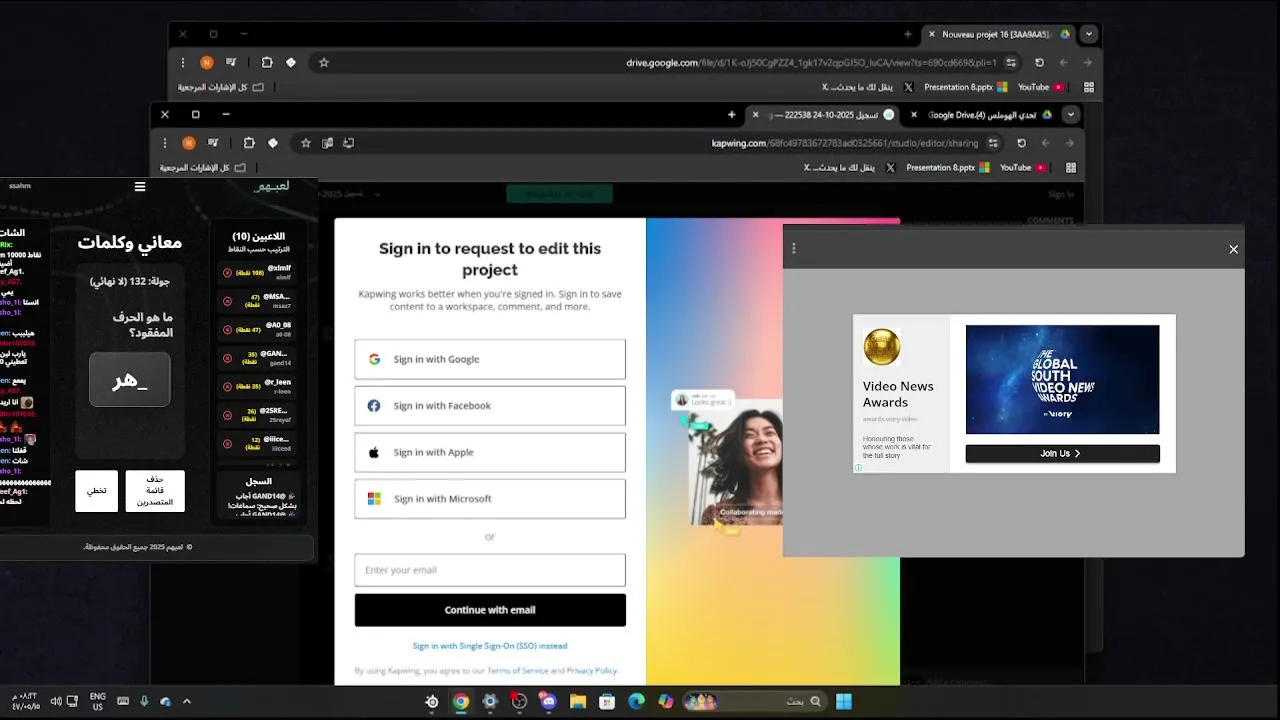The width and height of the screenshot is (1280, 720).
Task: Select Nouveau projet 16 tab in Drive window
Action: (1000, 34)
